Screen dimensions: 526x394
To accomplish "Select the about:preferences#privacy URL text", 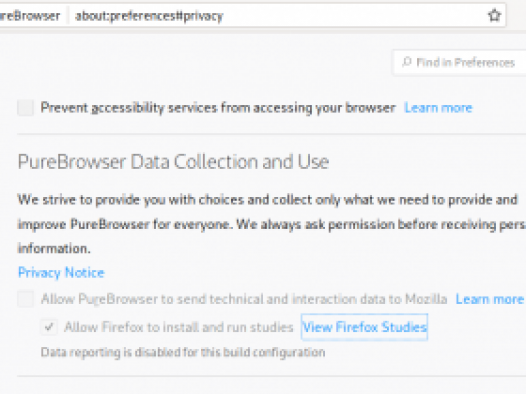I will (149, 16).
